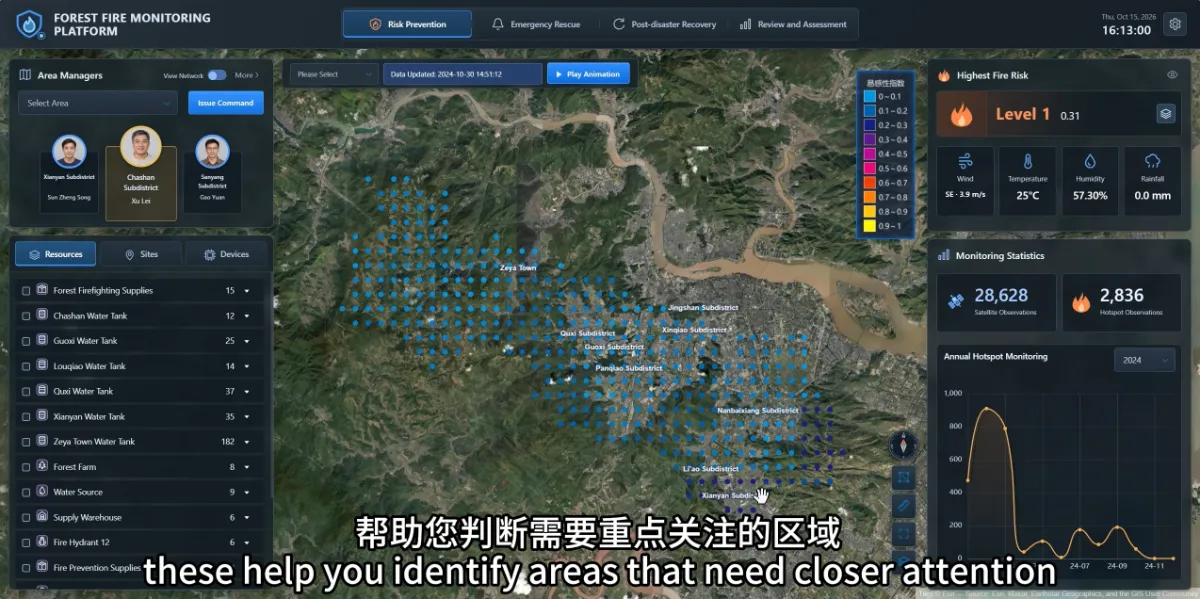Switch to Emergency Rescue tab
This screenshot has height=599, width=1200.
[x=536, y=24]
